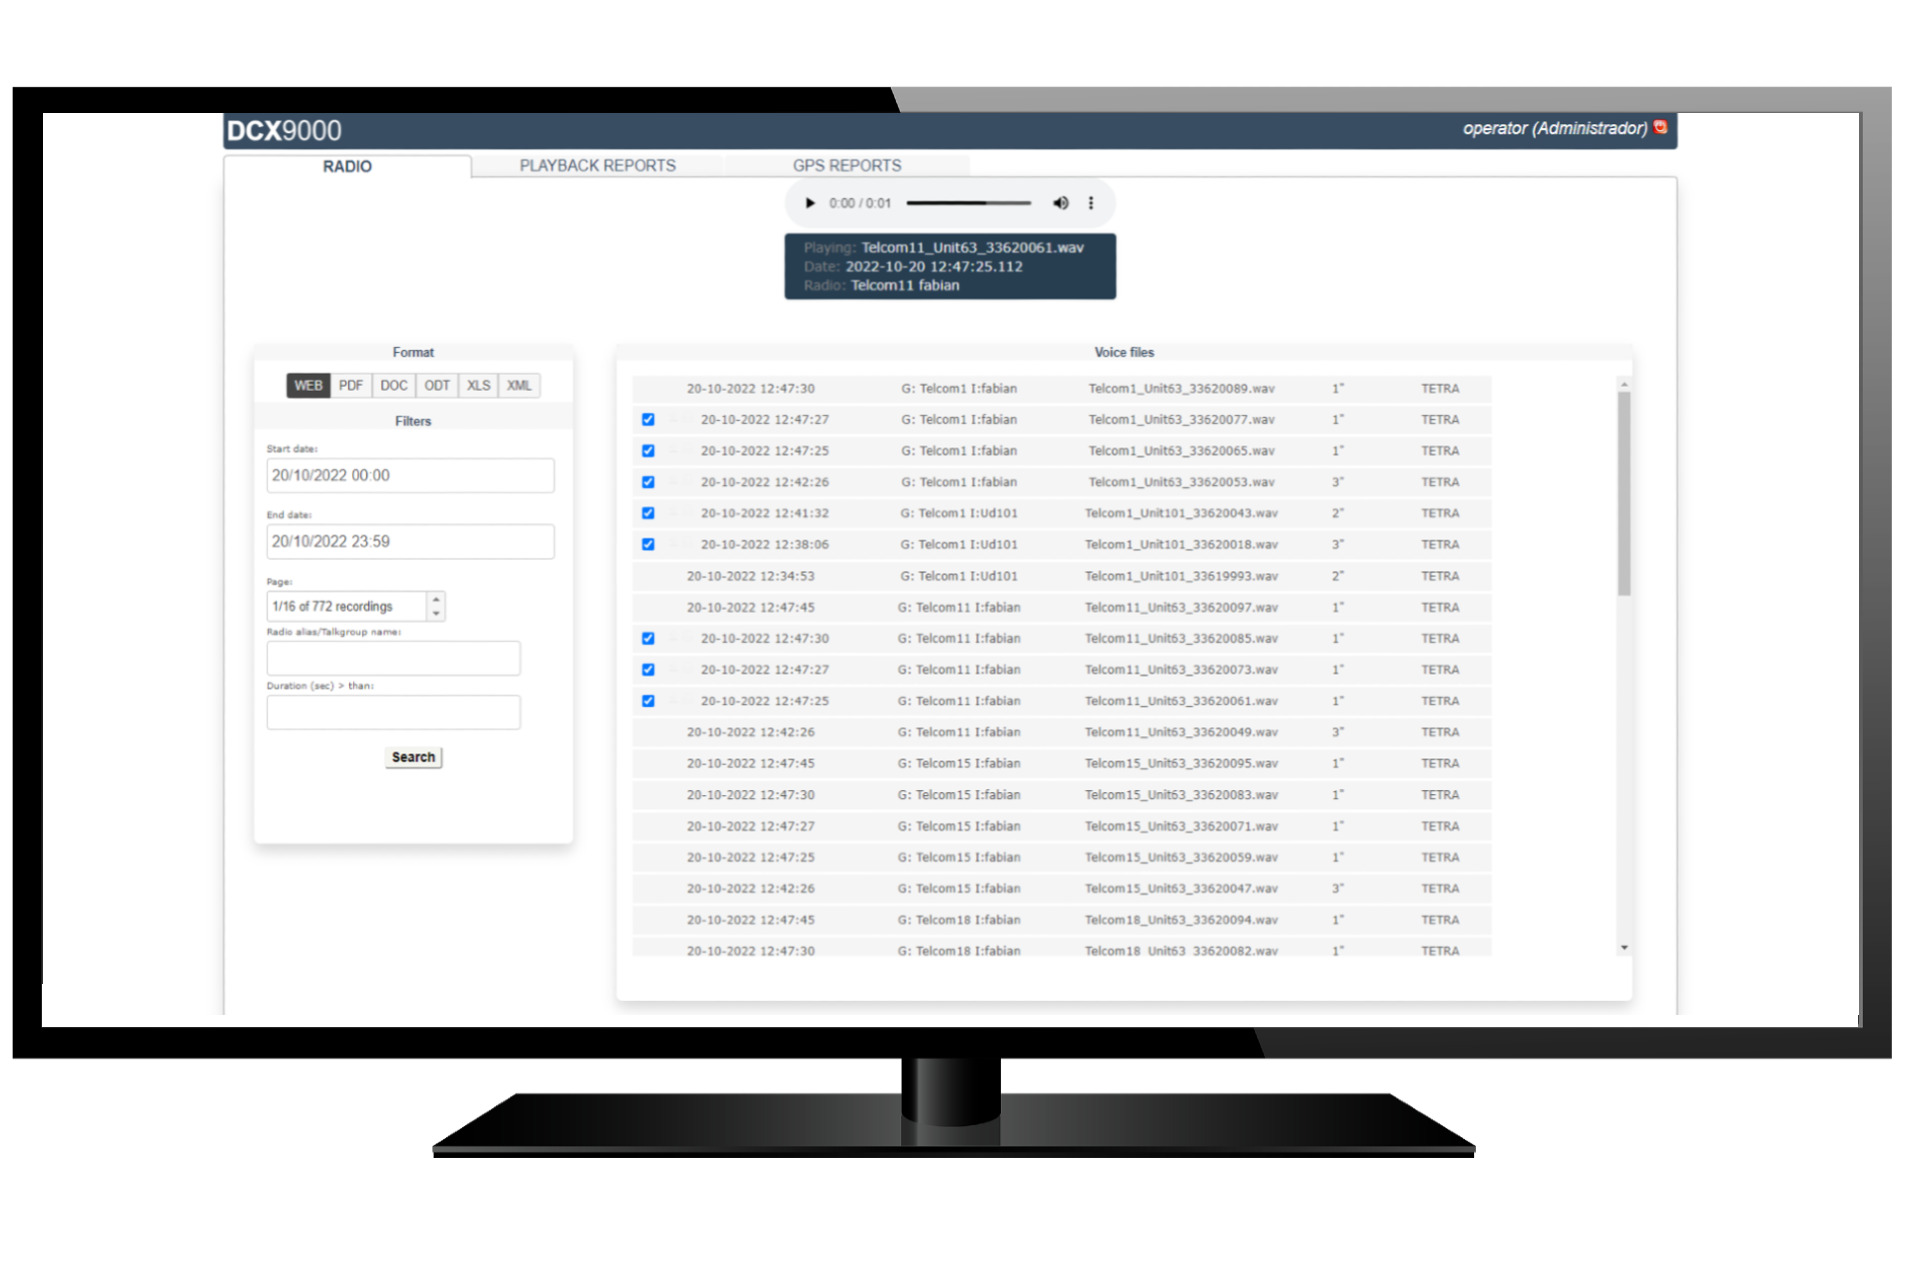Click the Search button

click(413, 757)
